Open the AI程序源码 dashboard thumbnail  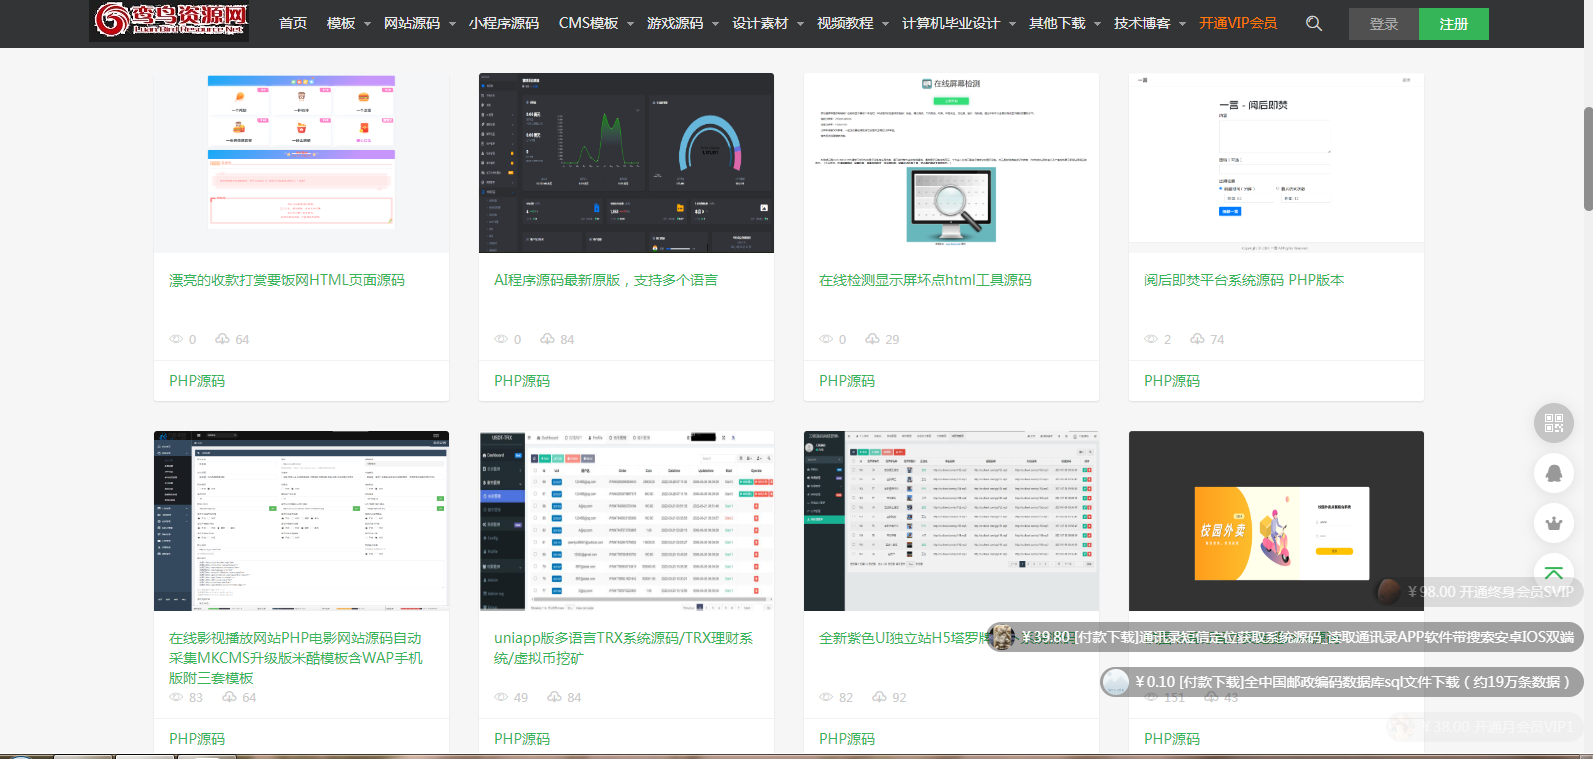(x=626, y=162)
